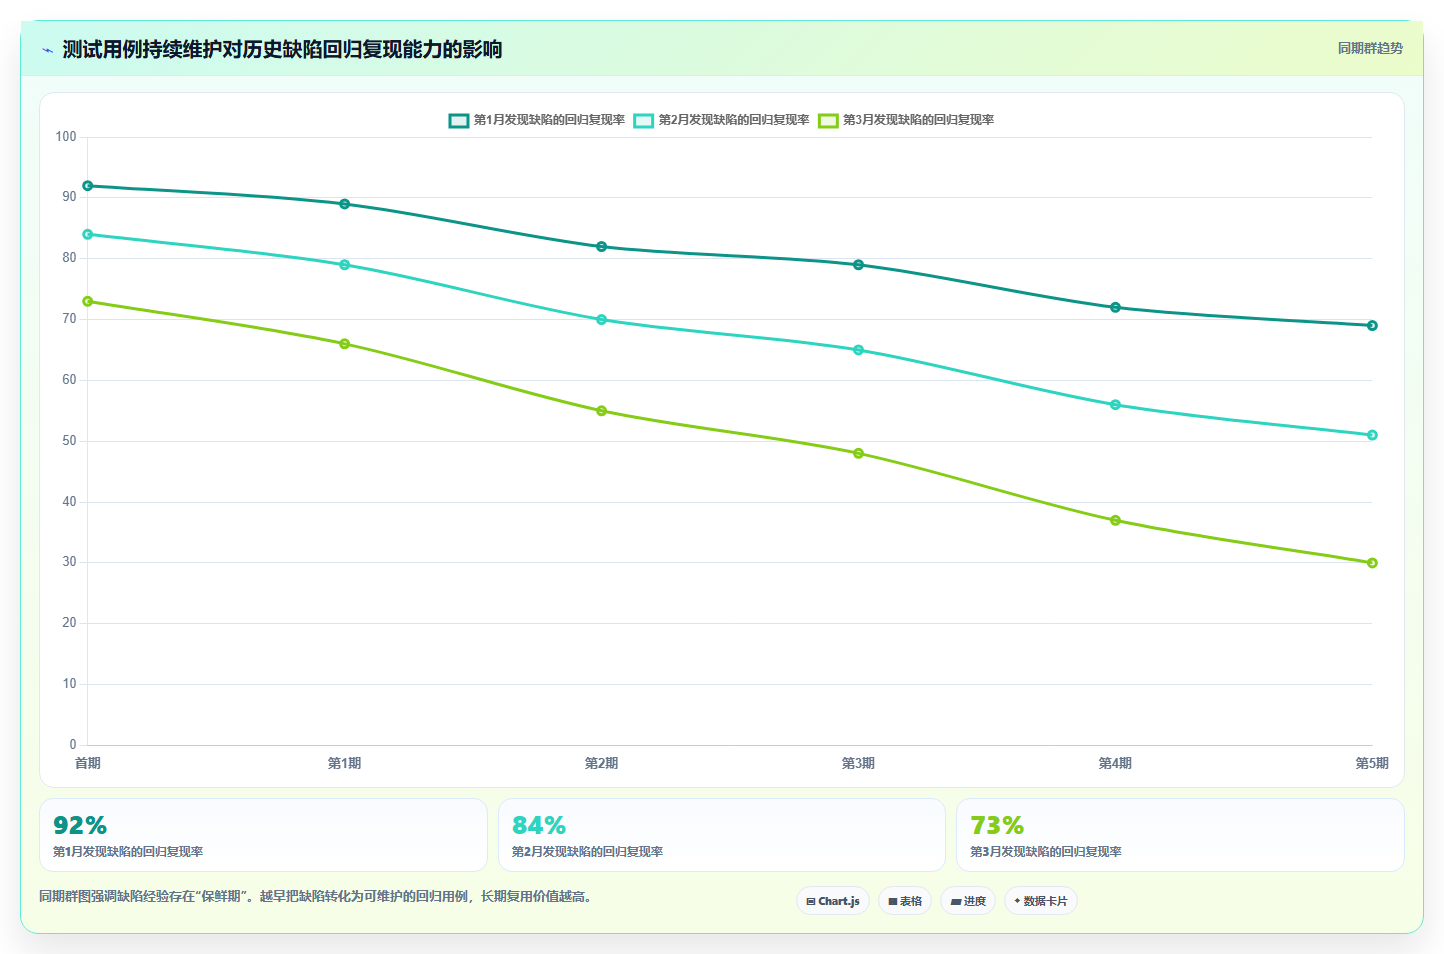Click dark-green series point at 首期
Screen dimensions: 1444x954
88,186
